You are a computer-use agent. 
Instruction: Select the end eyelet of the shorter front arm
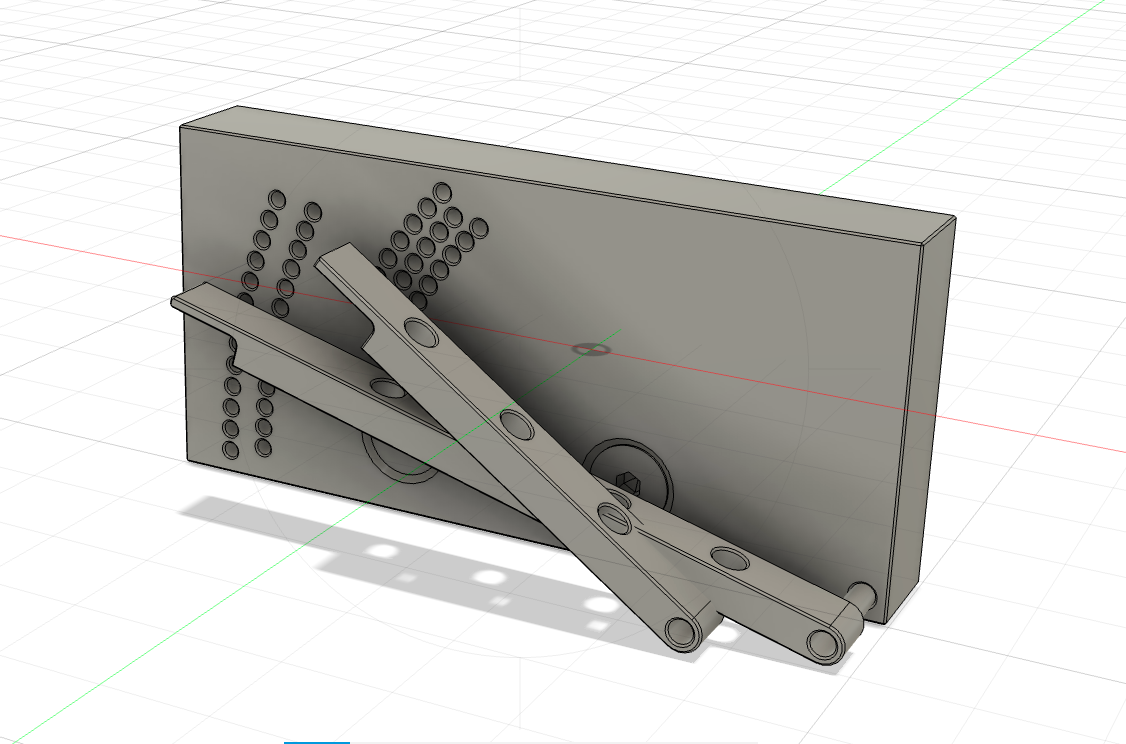[x=683, y=632]
